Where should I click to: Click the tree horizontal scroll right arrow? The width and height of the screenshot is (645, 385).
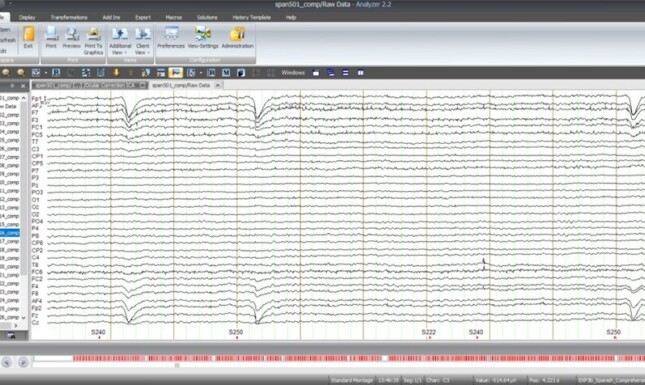[16, 326]
